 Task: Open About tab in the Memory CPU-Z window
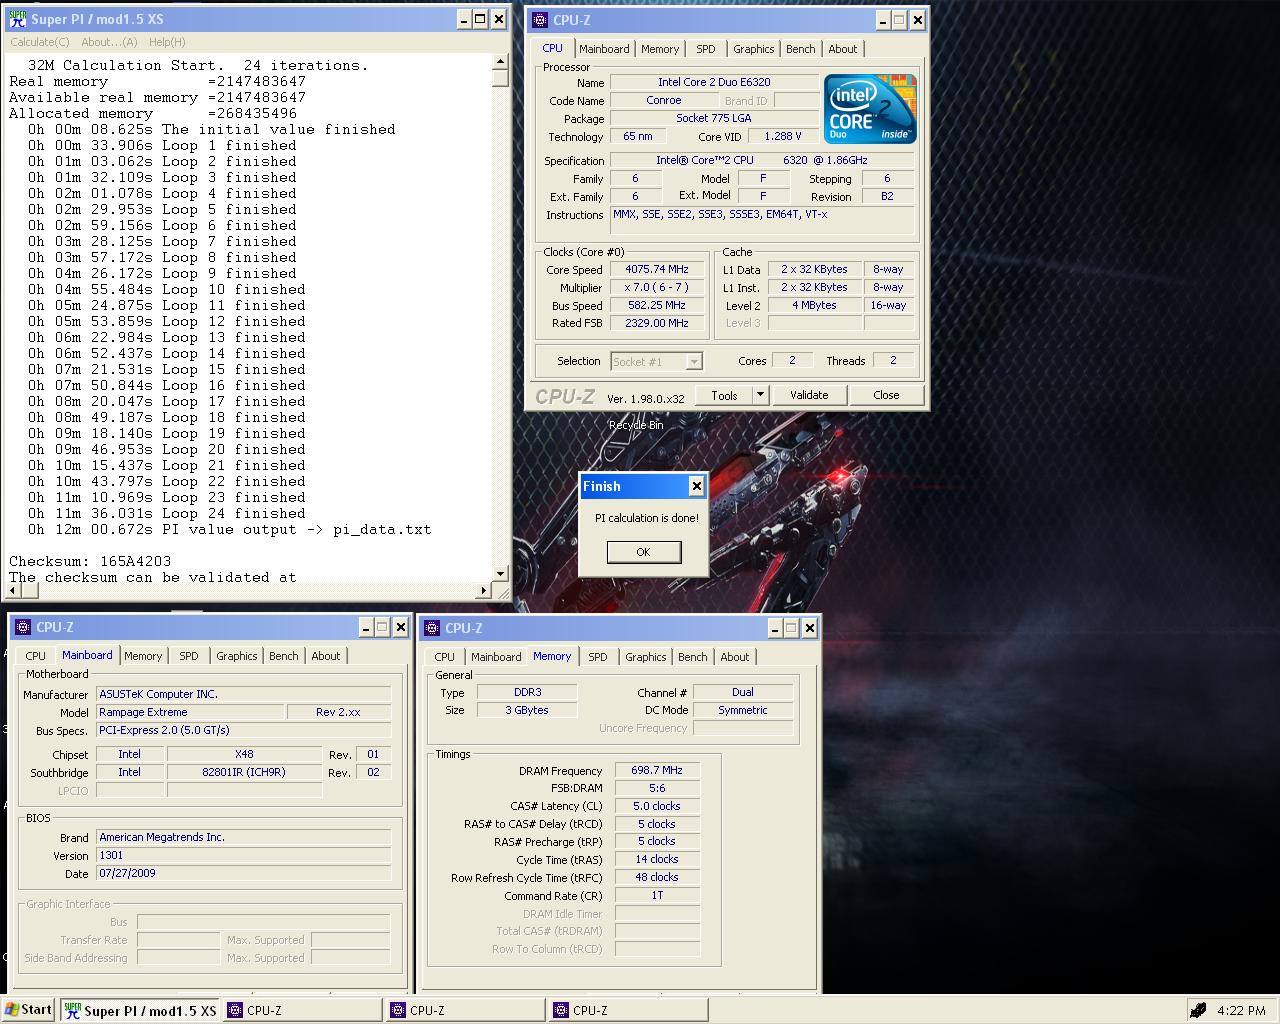click(x=735, y=657)
